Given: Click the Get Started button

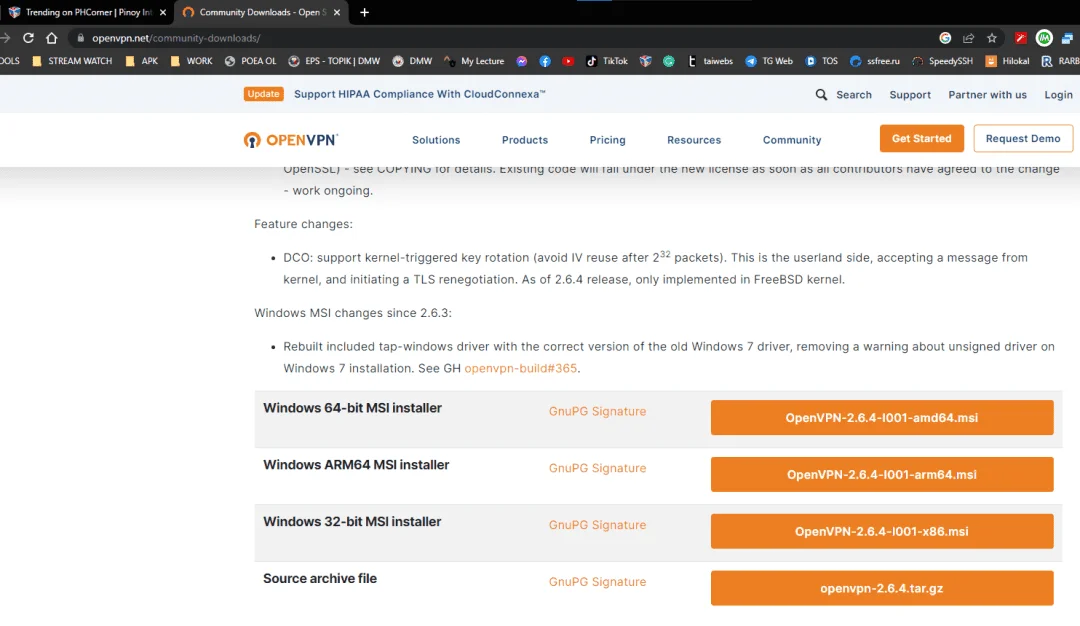Looking at the screenshot, I should 922,138.
